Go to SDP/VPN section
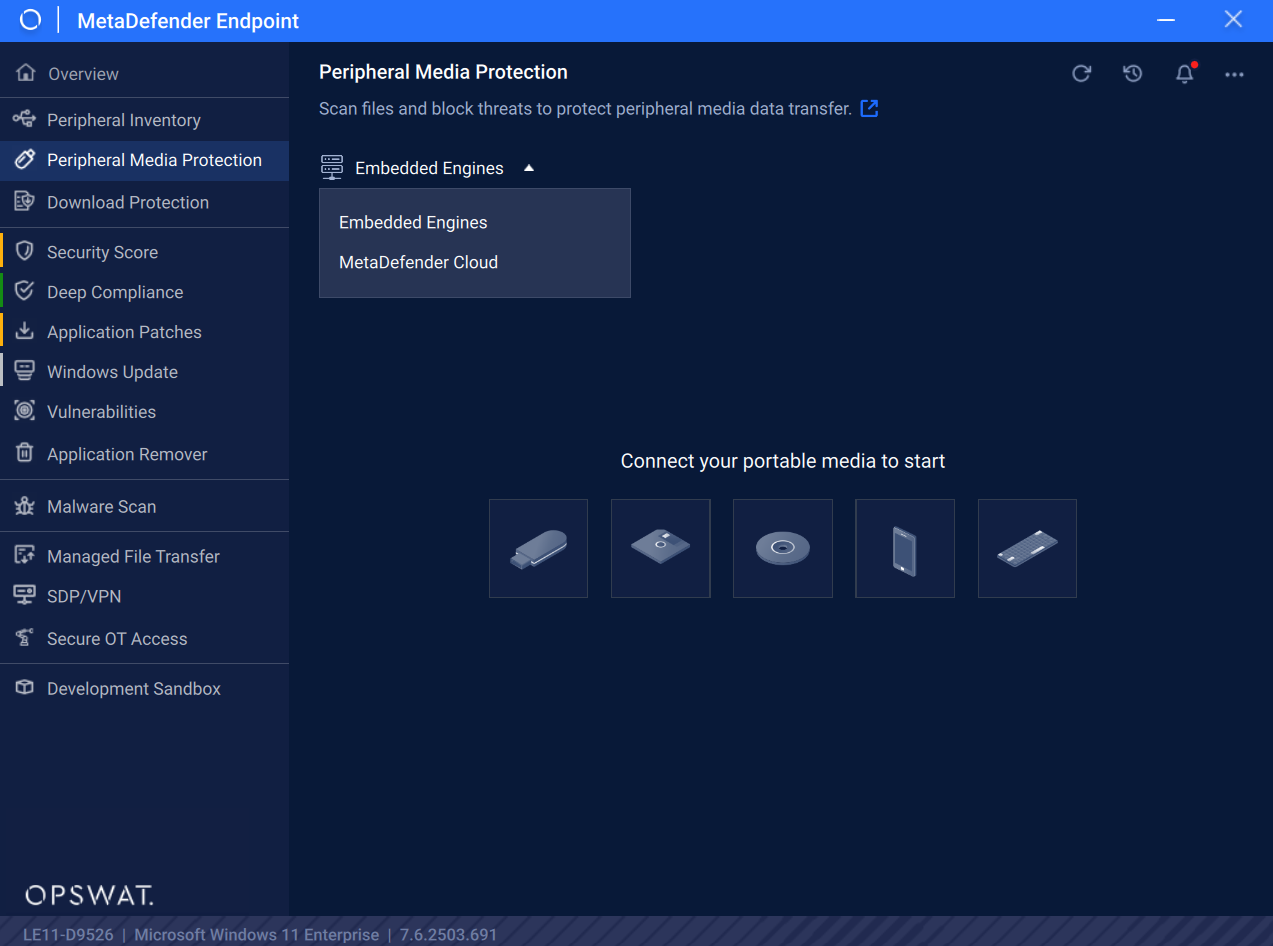 point(144,596)
